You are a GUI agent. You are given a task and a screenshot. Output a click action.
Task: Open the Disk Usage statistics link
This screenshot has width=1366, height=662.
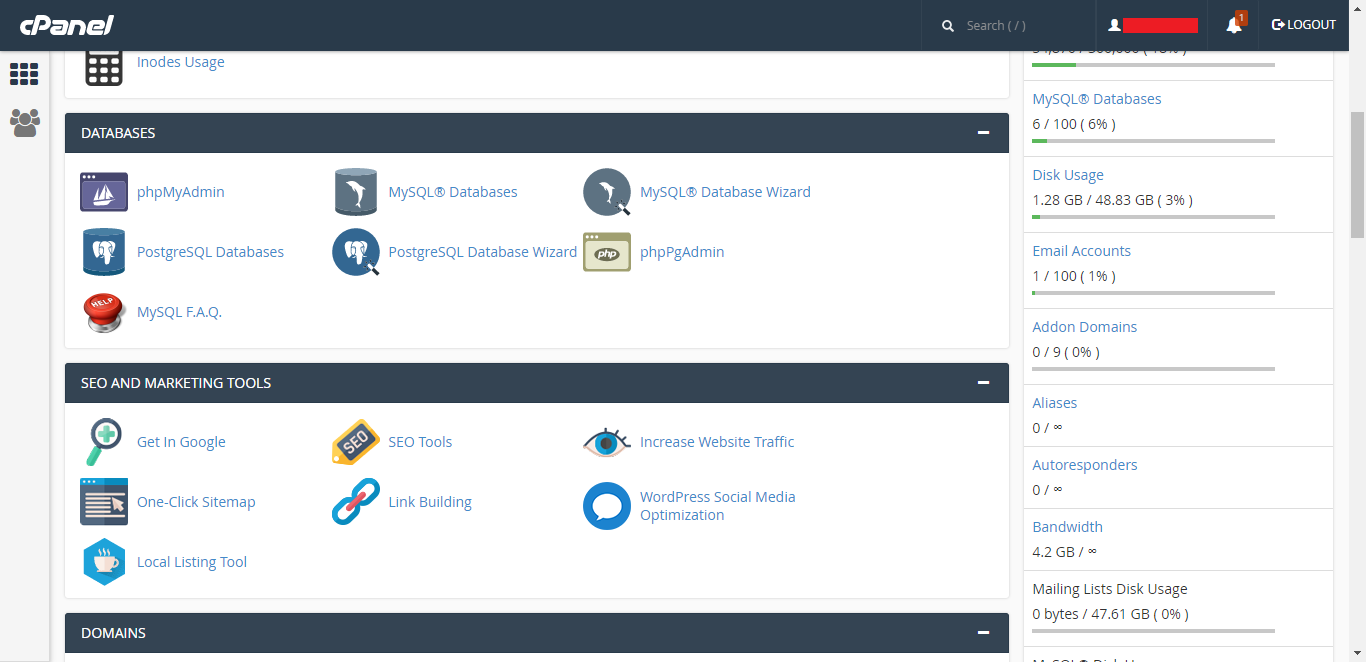1067,175
